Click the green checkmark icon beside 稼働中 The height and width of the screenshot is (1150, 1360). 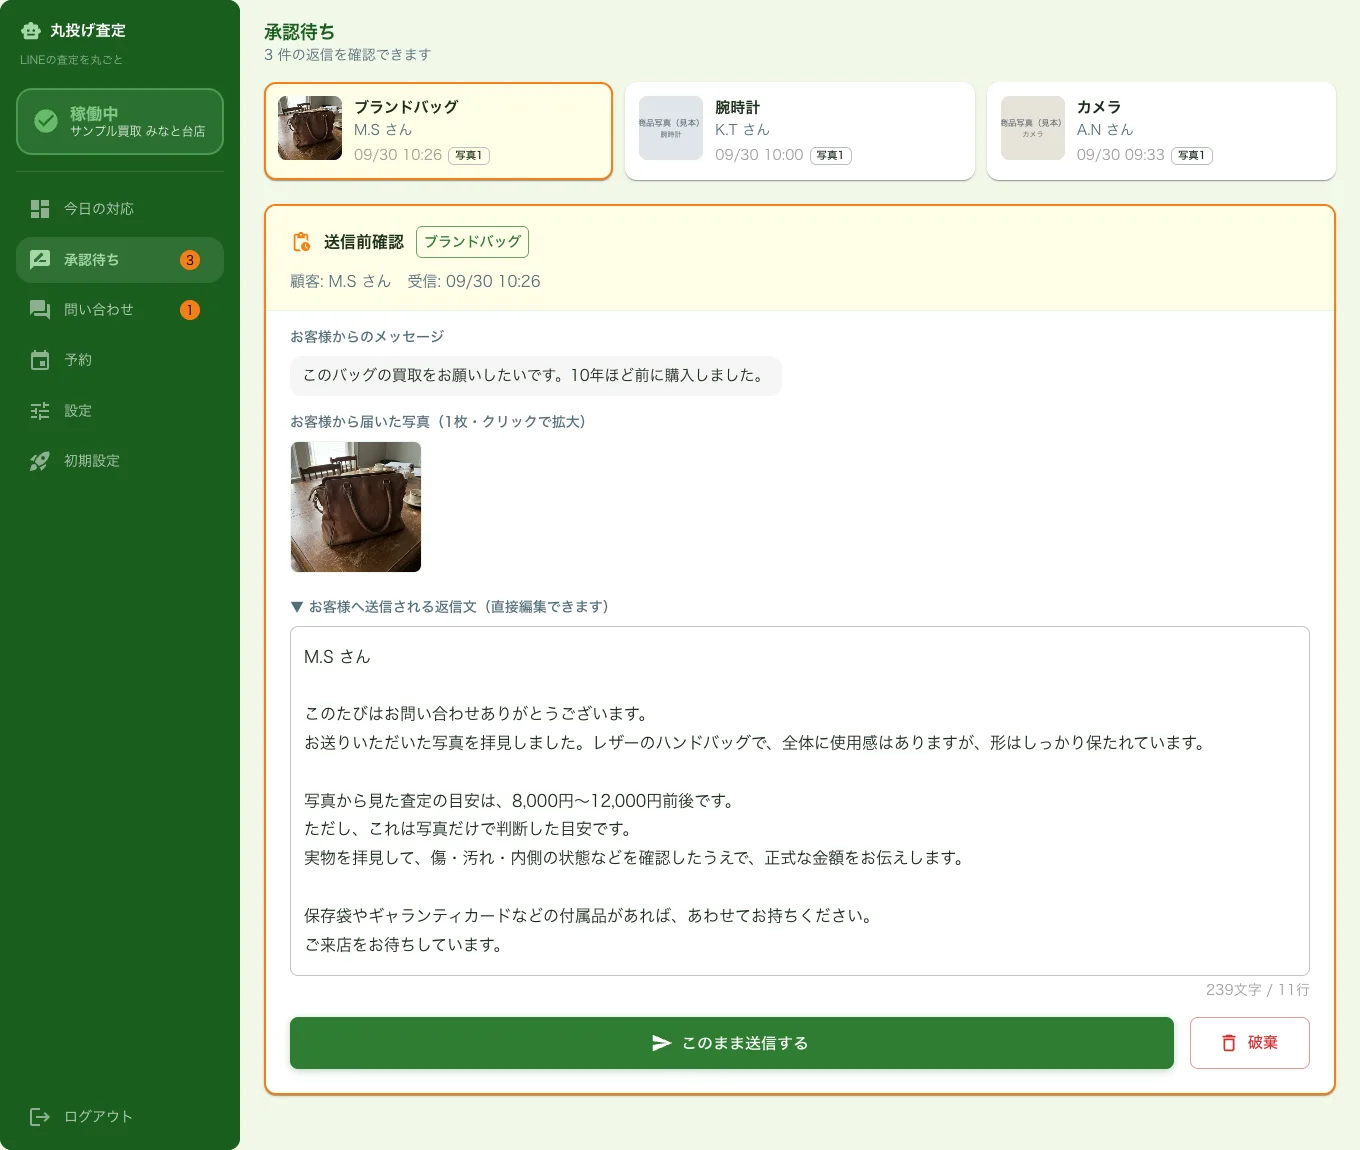coord(46,121)
